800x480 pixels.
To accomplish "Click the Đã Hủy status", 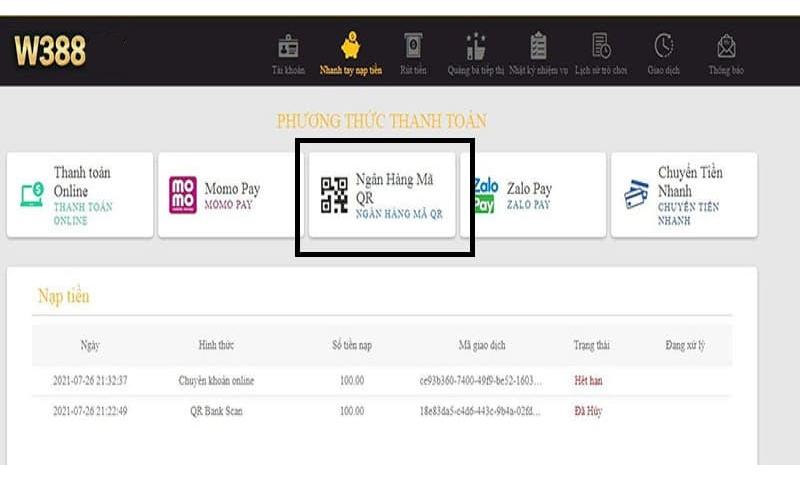I will [588, 411].
